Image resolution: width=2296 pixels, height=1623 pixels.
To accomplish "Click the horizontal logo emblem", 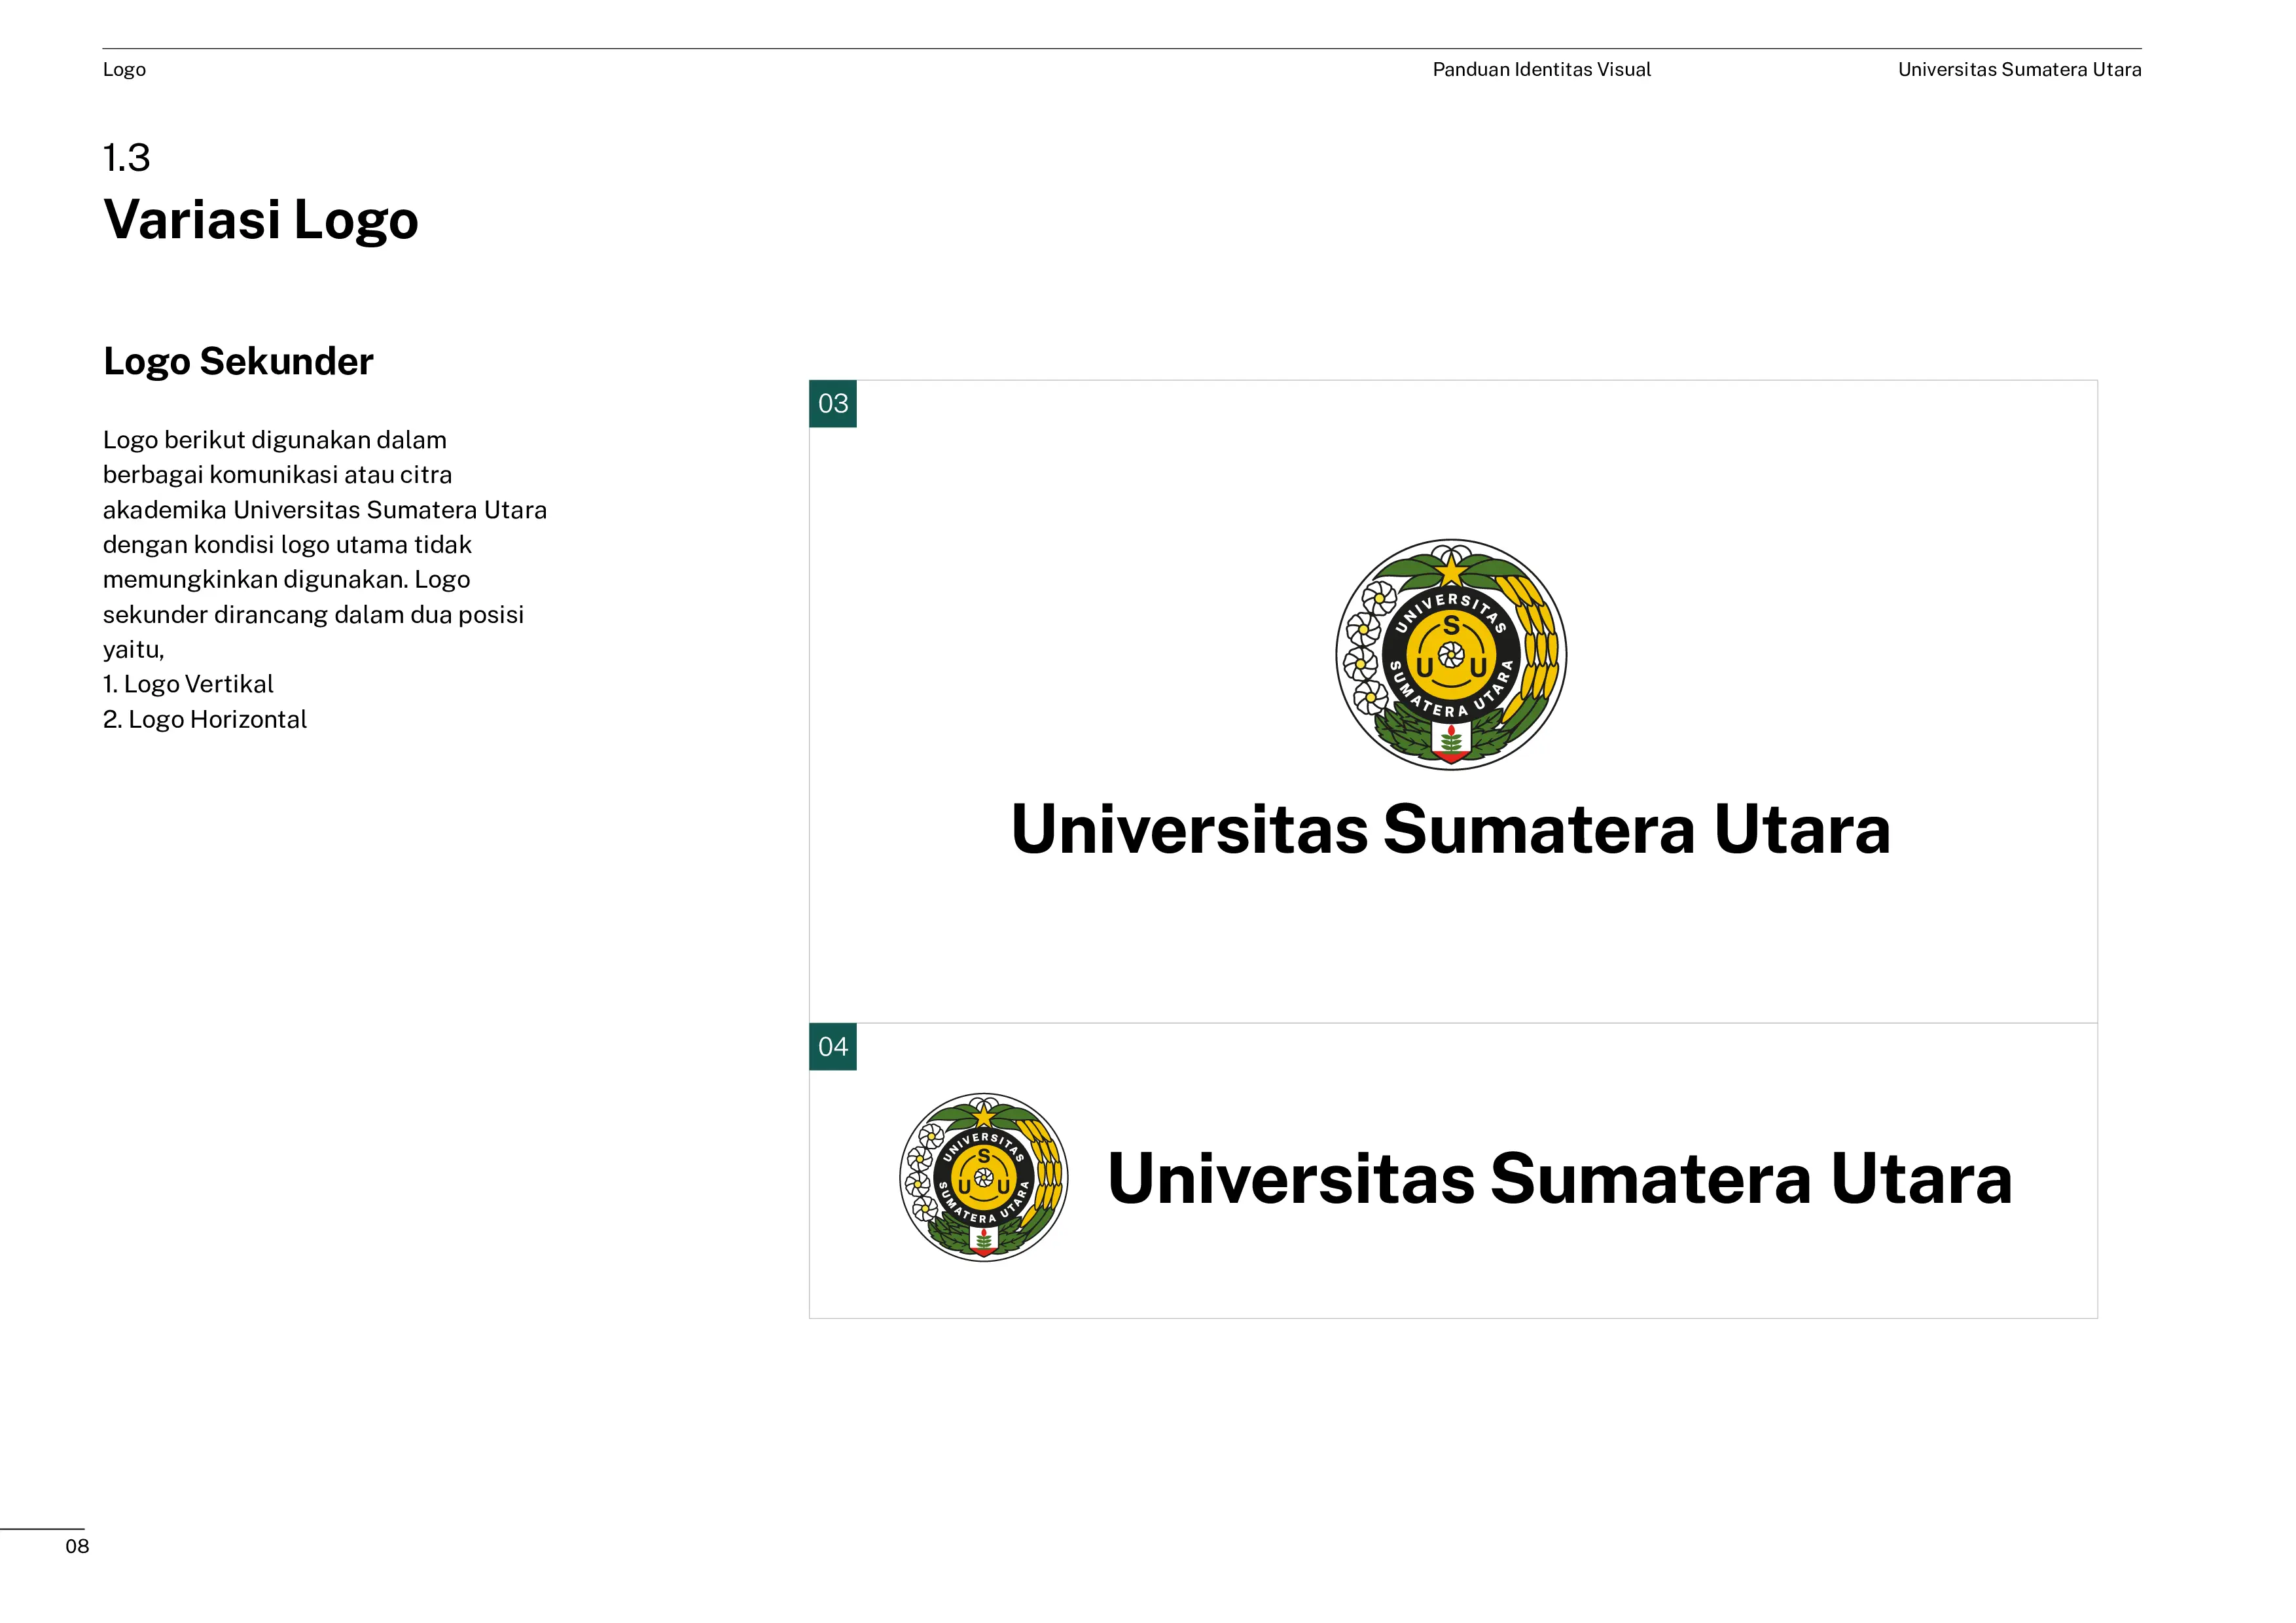I will (983, 1177).
